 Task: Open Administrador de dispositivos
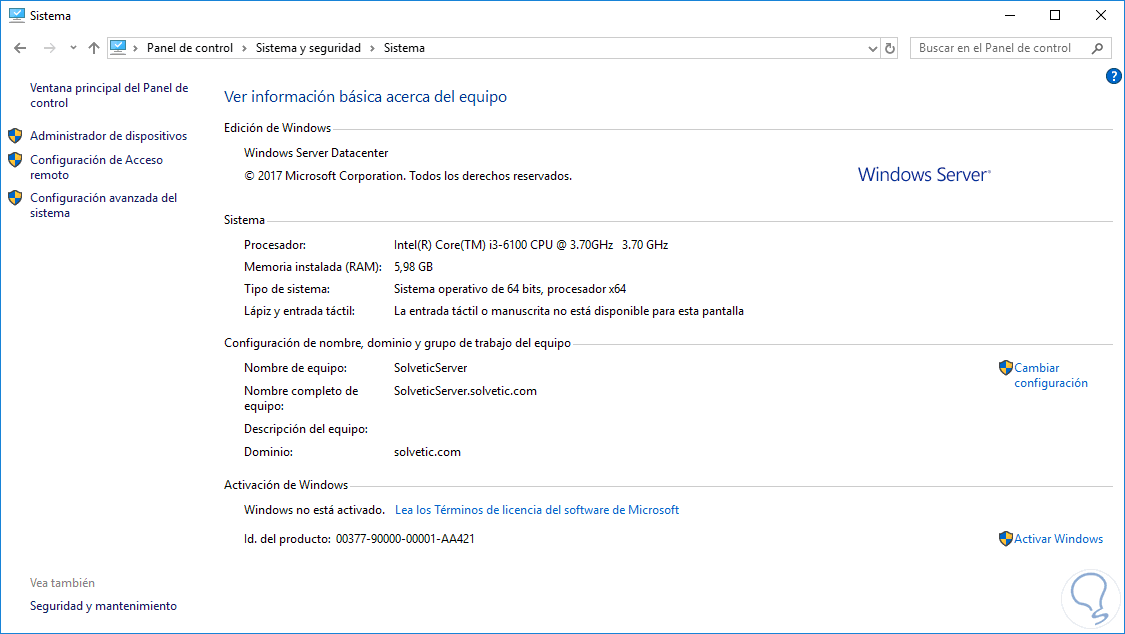[x=108, y=136]
